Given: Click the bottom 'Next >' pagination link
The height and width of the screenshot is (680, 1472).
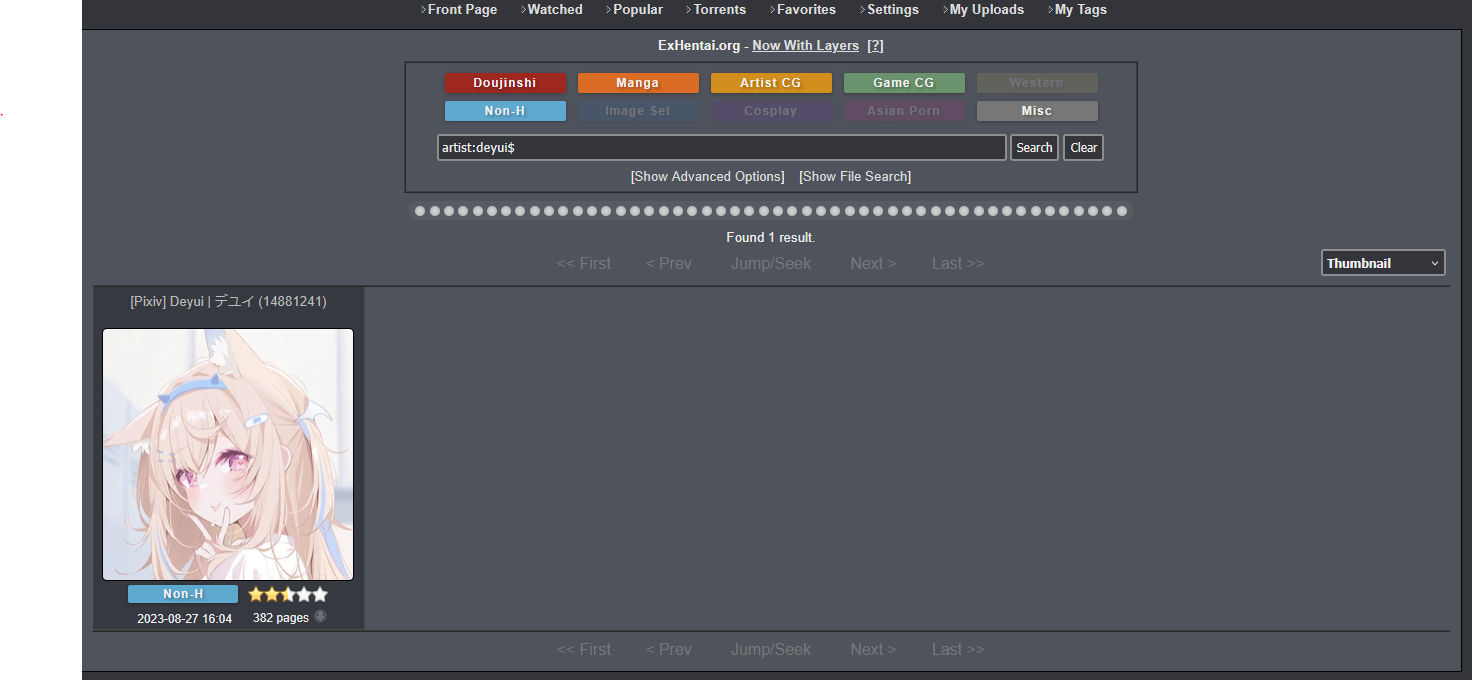Looking at the screenshot, I should click(873, 649).
